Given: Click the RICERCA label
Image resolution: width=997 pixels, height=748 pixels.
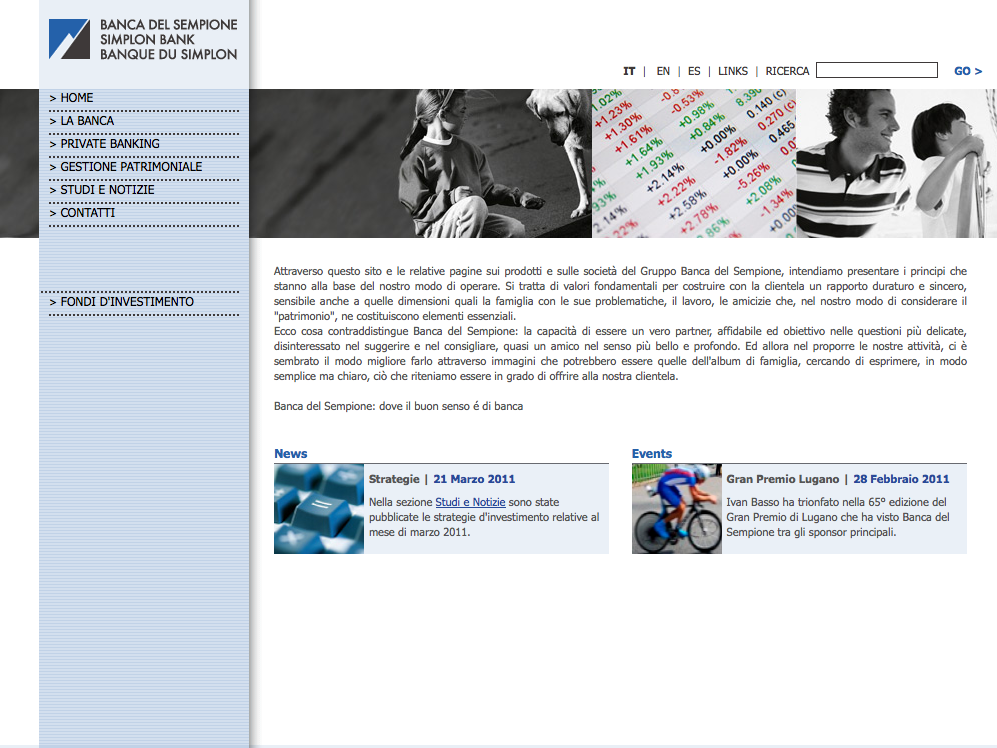Looking at the screenshot, I should click(x=787, y=71).
